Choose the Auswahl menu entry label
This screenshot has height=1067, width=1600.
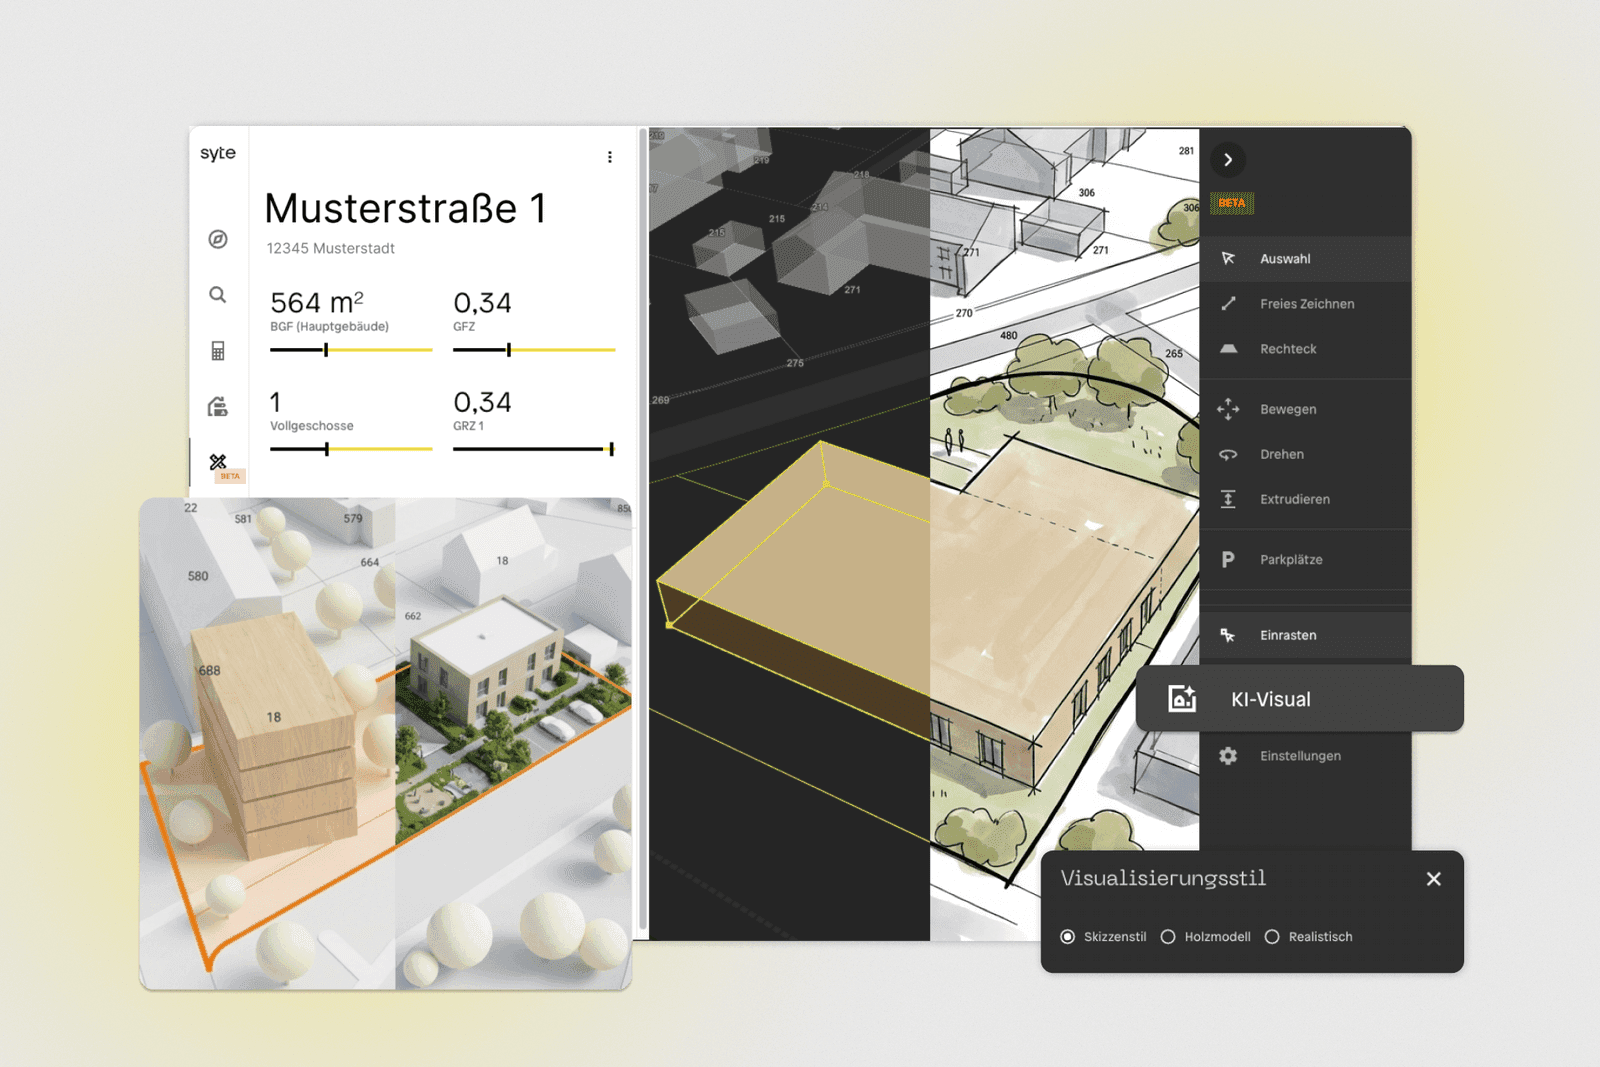1285,259
